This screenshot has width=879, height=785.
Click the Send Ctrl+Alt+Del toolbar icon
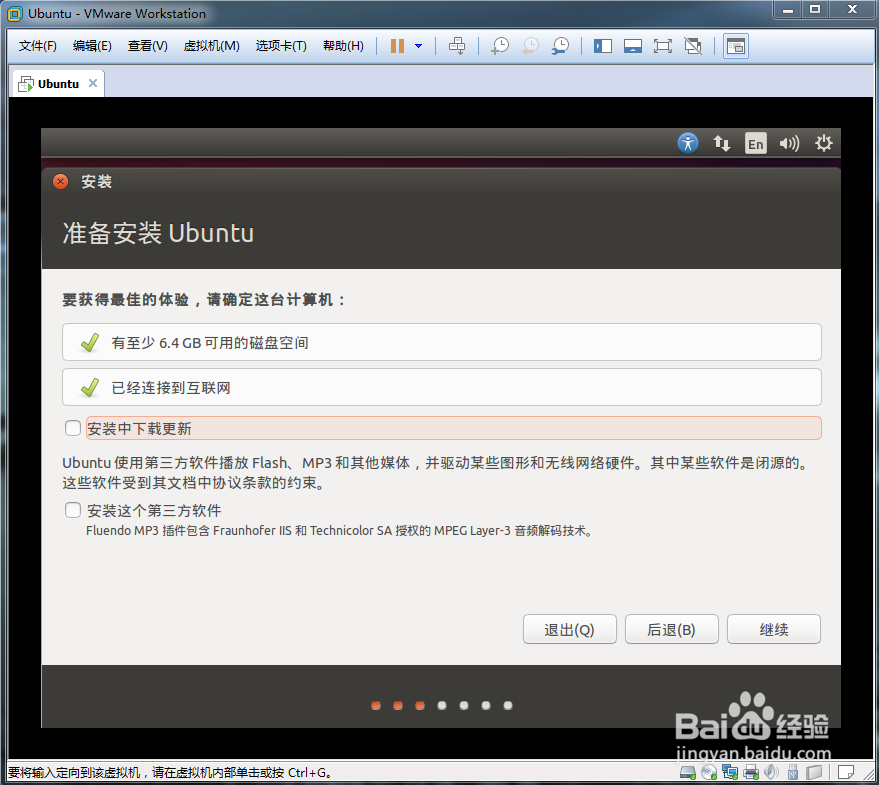tap(457, 46)
